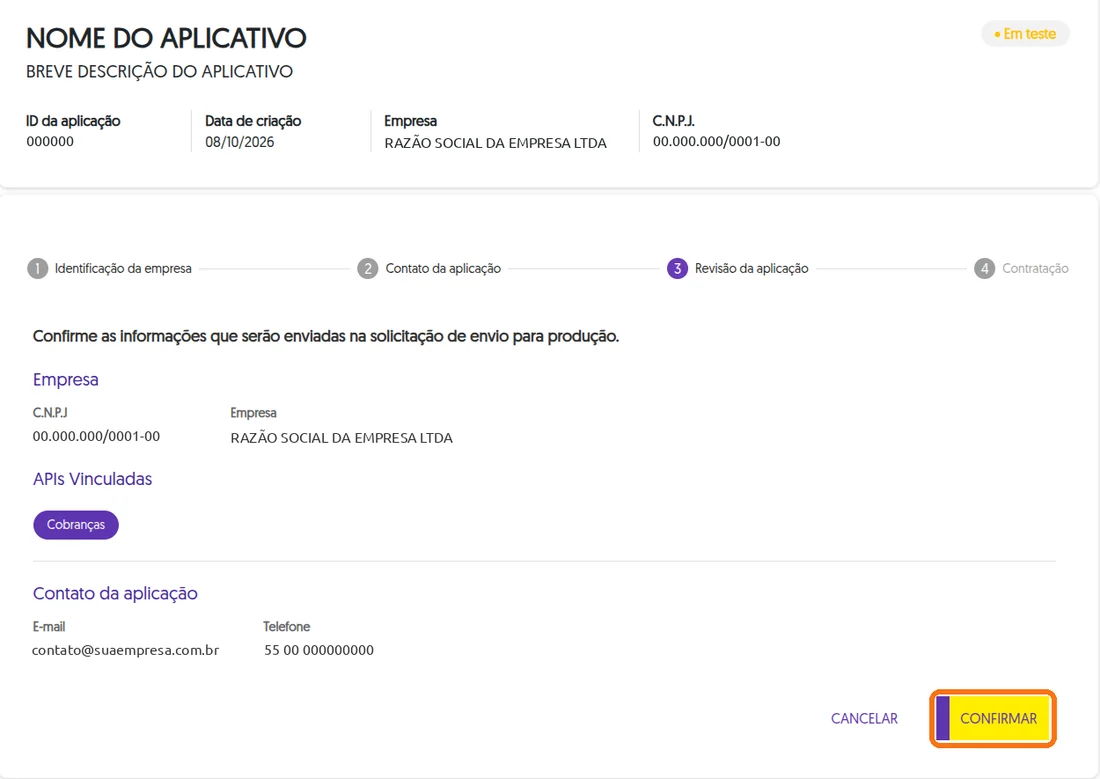Click the CANCELAR link
The image size is (1100, 779).
(x=864, y=719)
